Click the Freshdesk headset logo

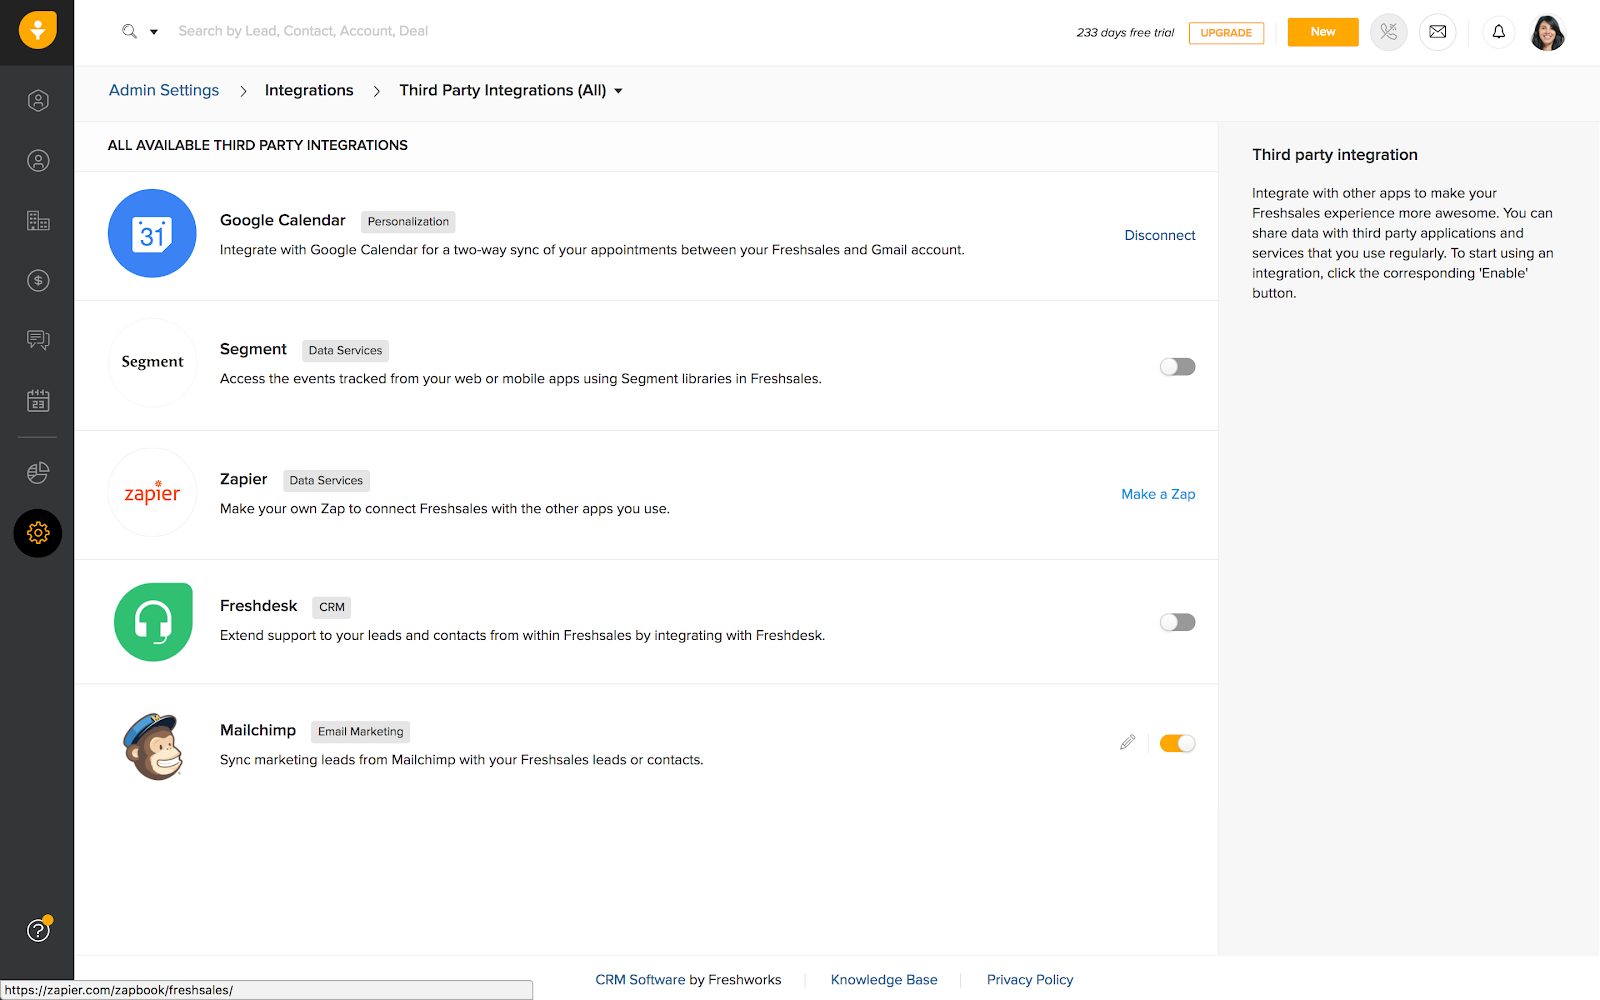tap(153, 622)
